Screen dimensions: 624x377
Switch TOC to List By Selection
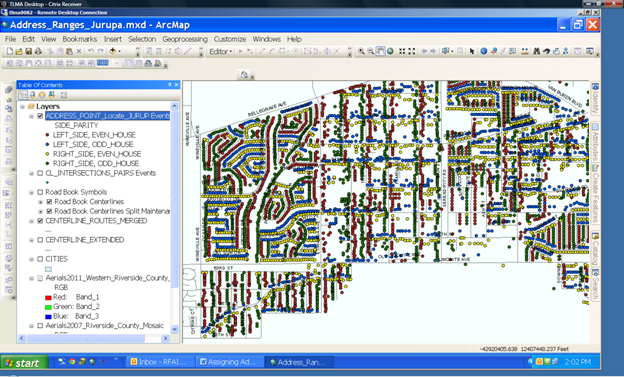pos(51,95)
